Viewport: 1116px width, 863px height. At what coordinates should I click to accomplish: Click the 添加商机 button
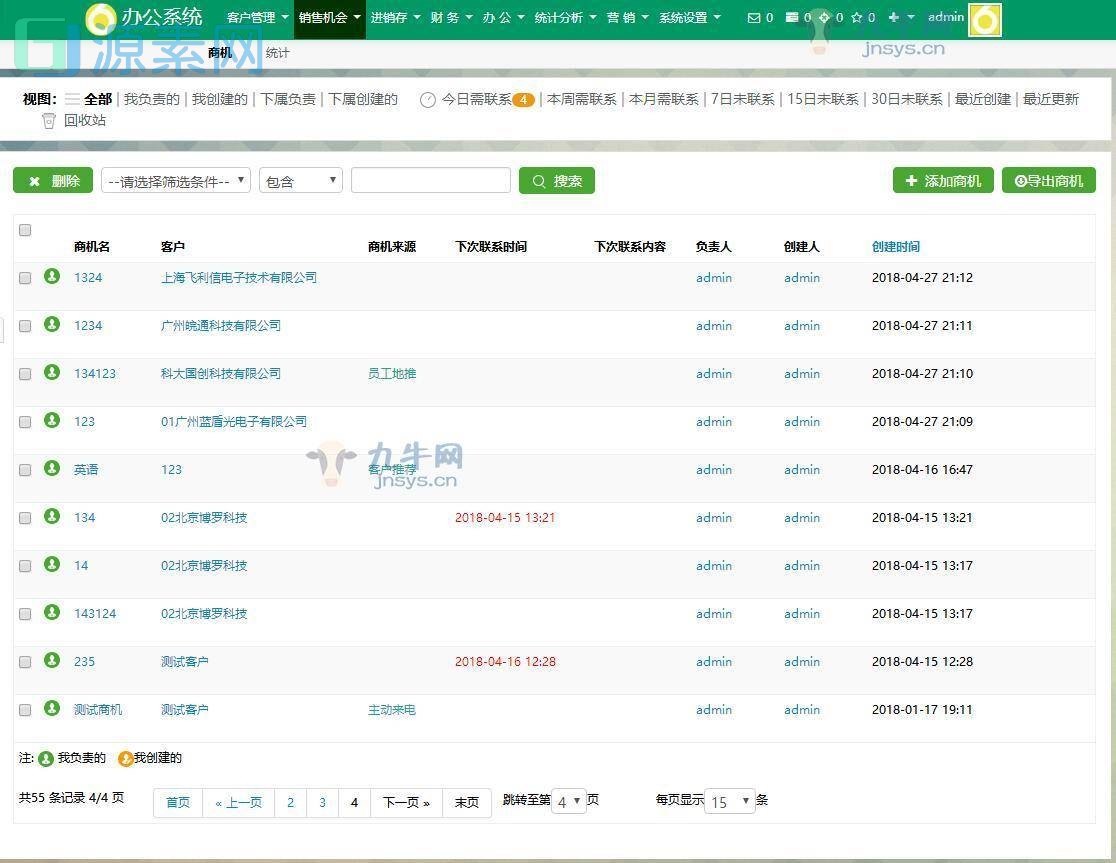point(942,180)
